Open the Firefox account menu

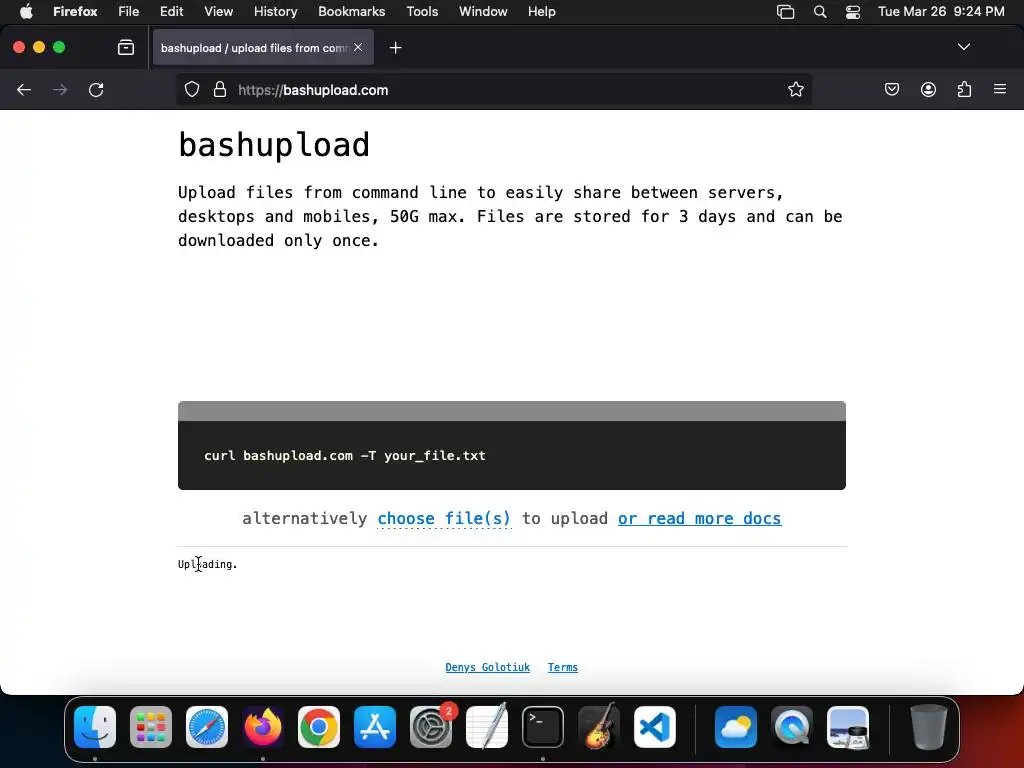[x=928, y=89]
